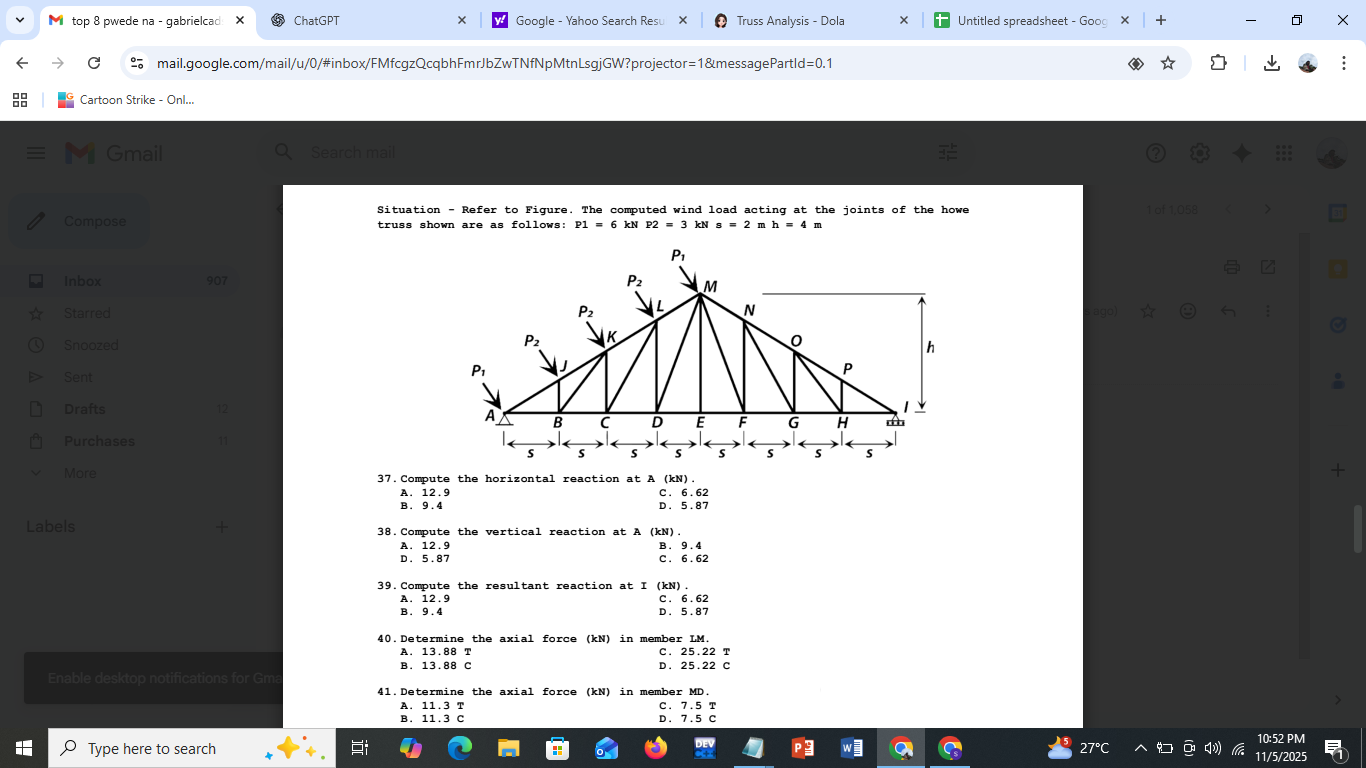Viewport: 1366px width, 768px height.
Task: Go back to the previous page
Action: 22,63
